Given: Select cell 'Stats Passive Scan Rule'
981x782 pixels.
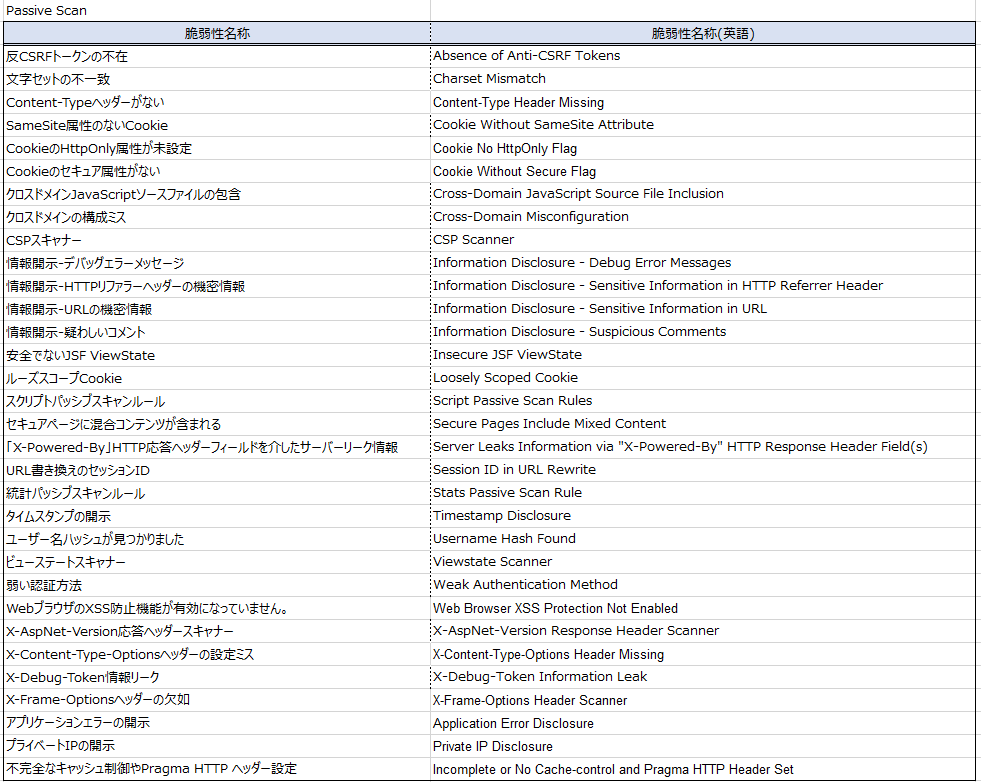Looking at the screenshot, I should (x=703, y=493).
